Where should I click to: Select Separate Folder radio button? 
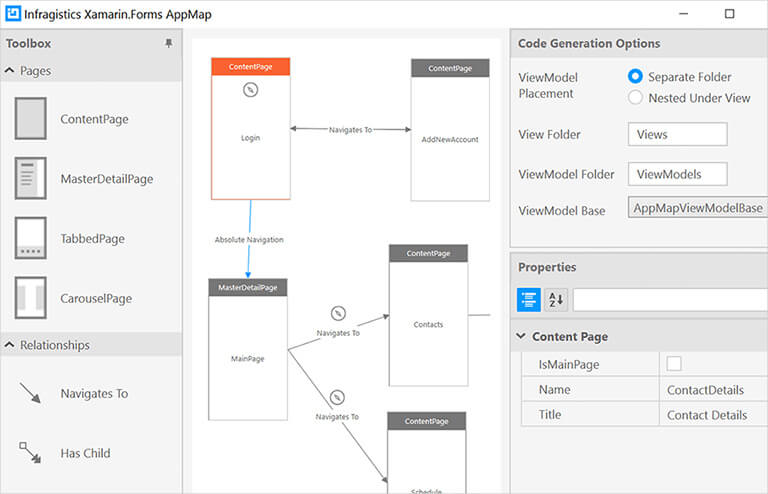point(635,77)
